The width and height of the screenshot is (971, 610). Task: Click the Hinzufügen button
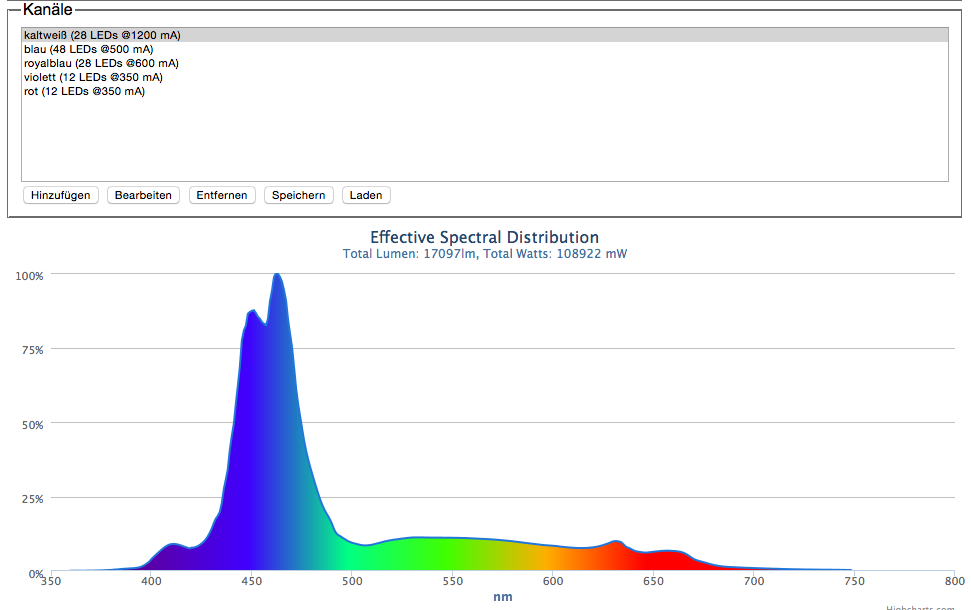pyautogui.click(x=60, y=195)
